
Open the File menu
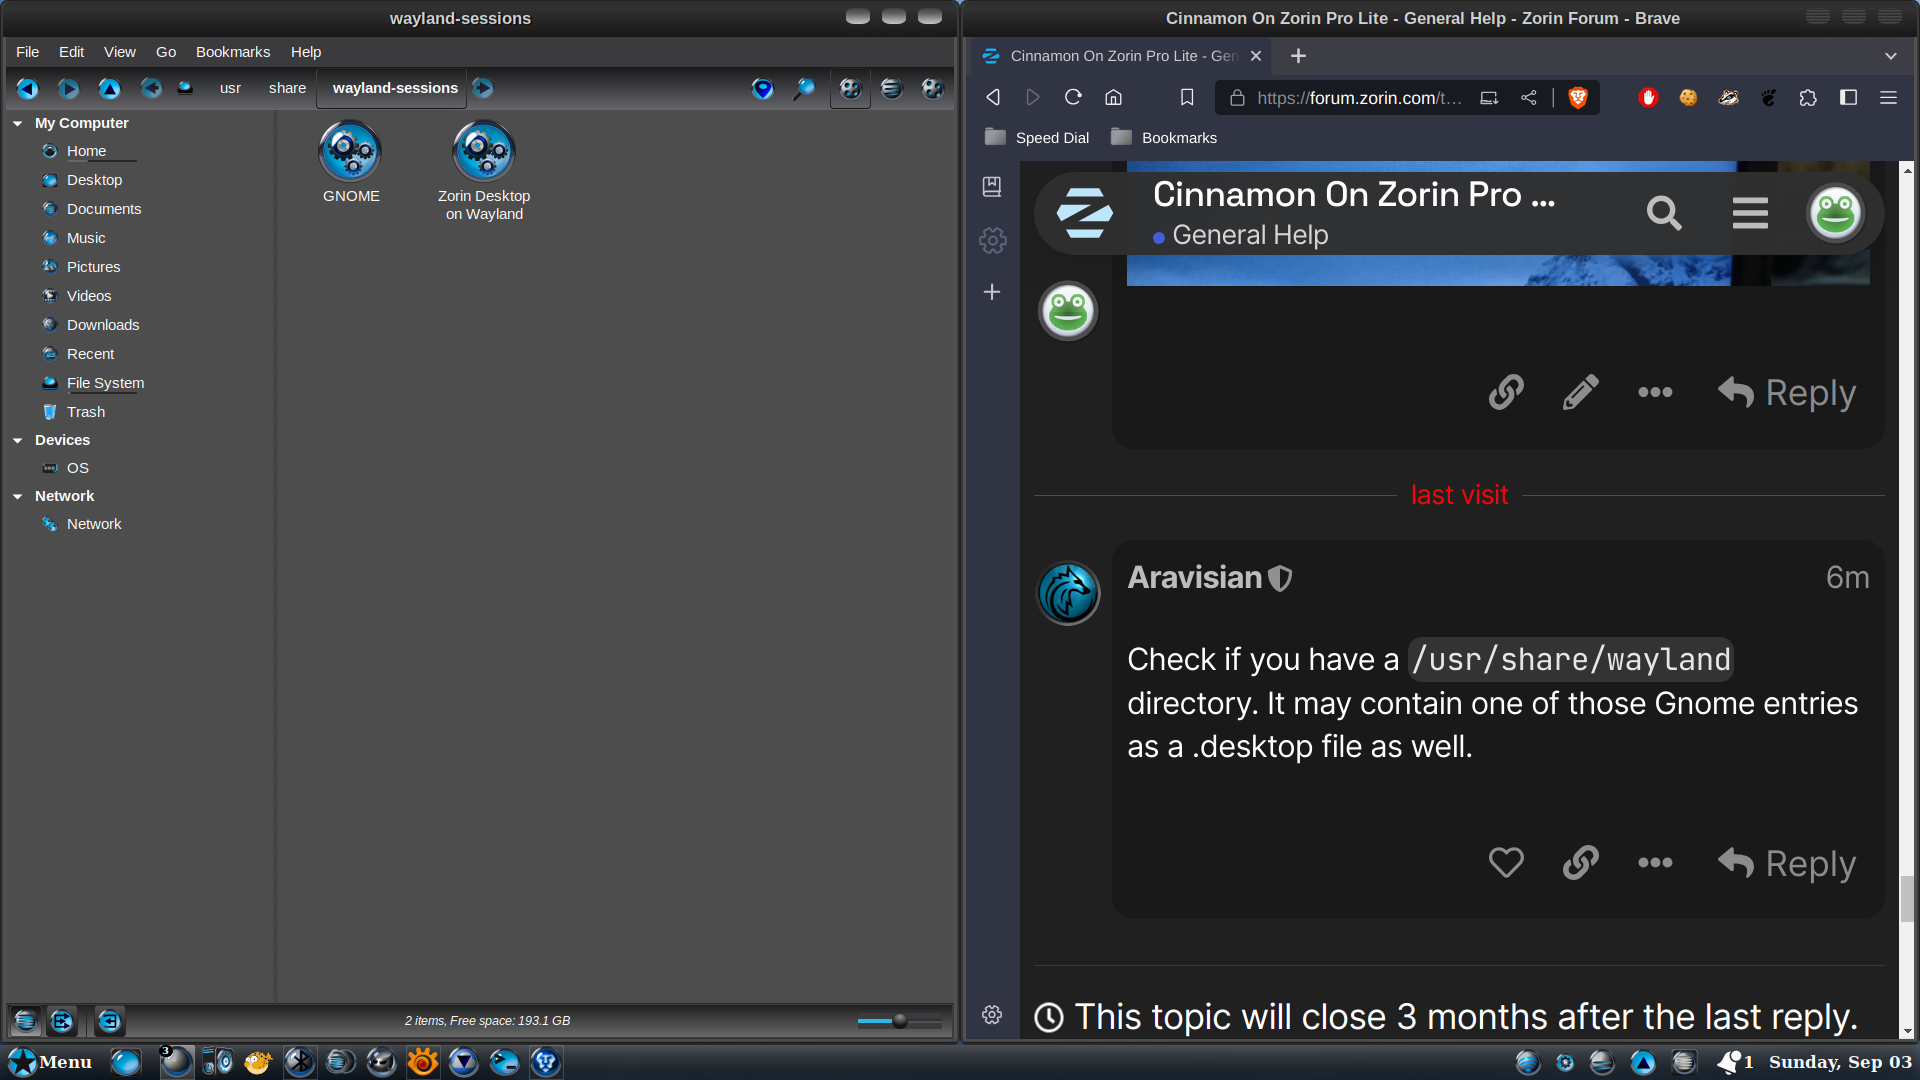28,52
